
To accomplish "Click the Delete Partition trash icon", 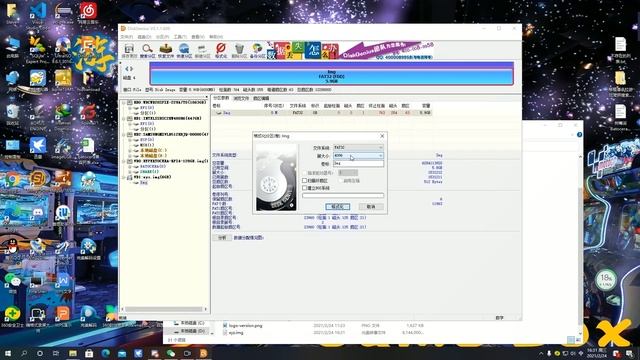I will [239, 50].
